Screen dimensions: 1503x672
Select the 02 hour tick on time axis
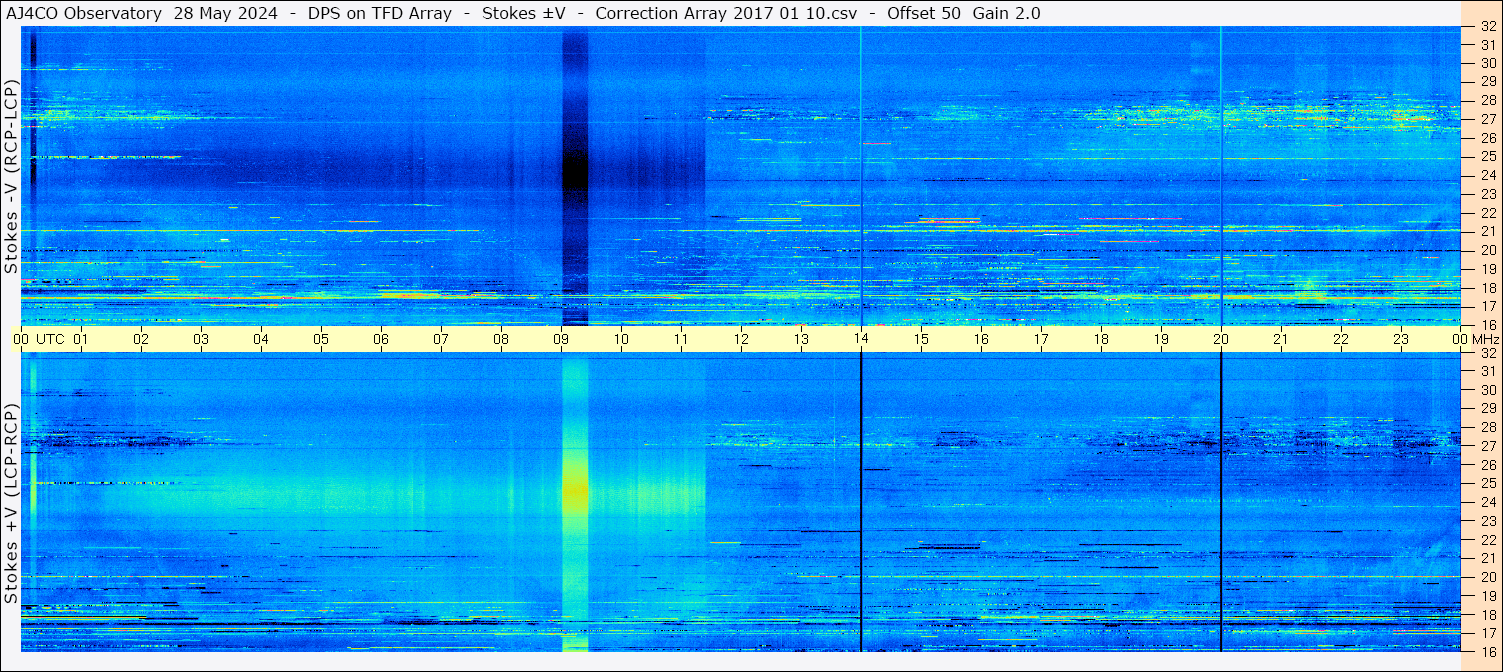[141, 339]
